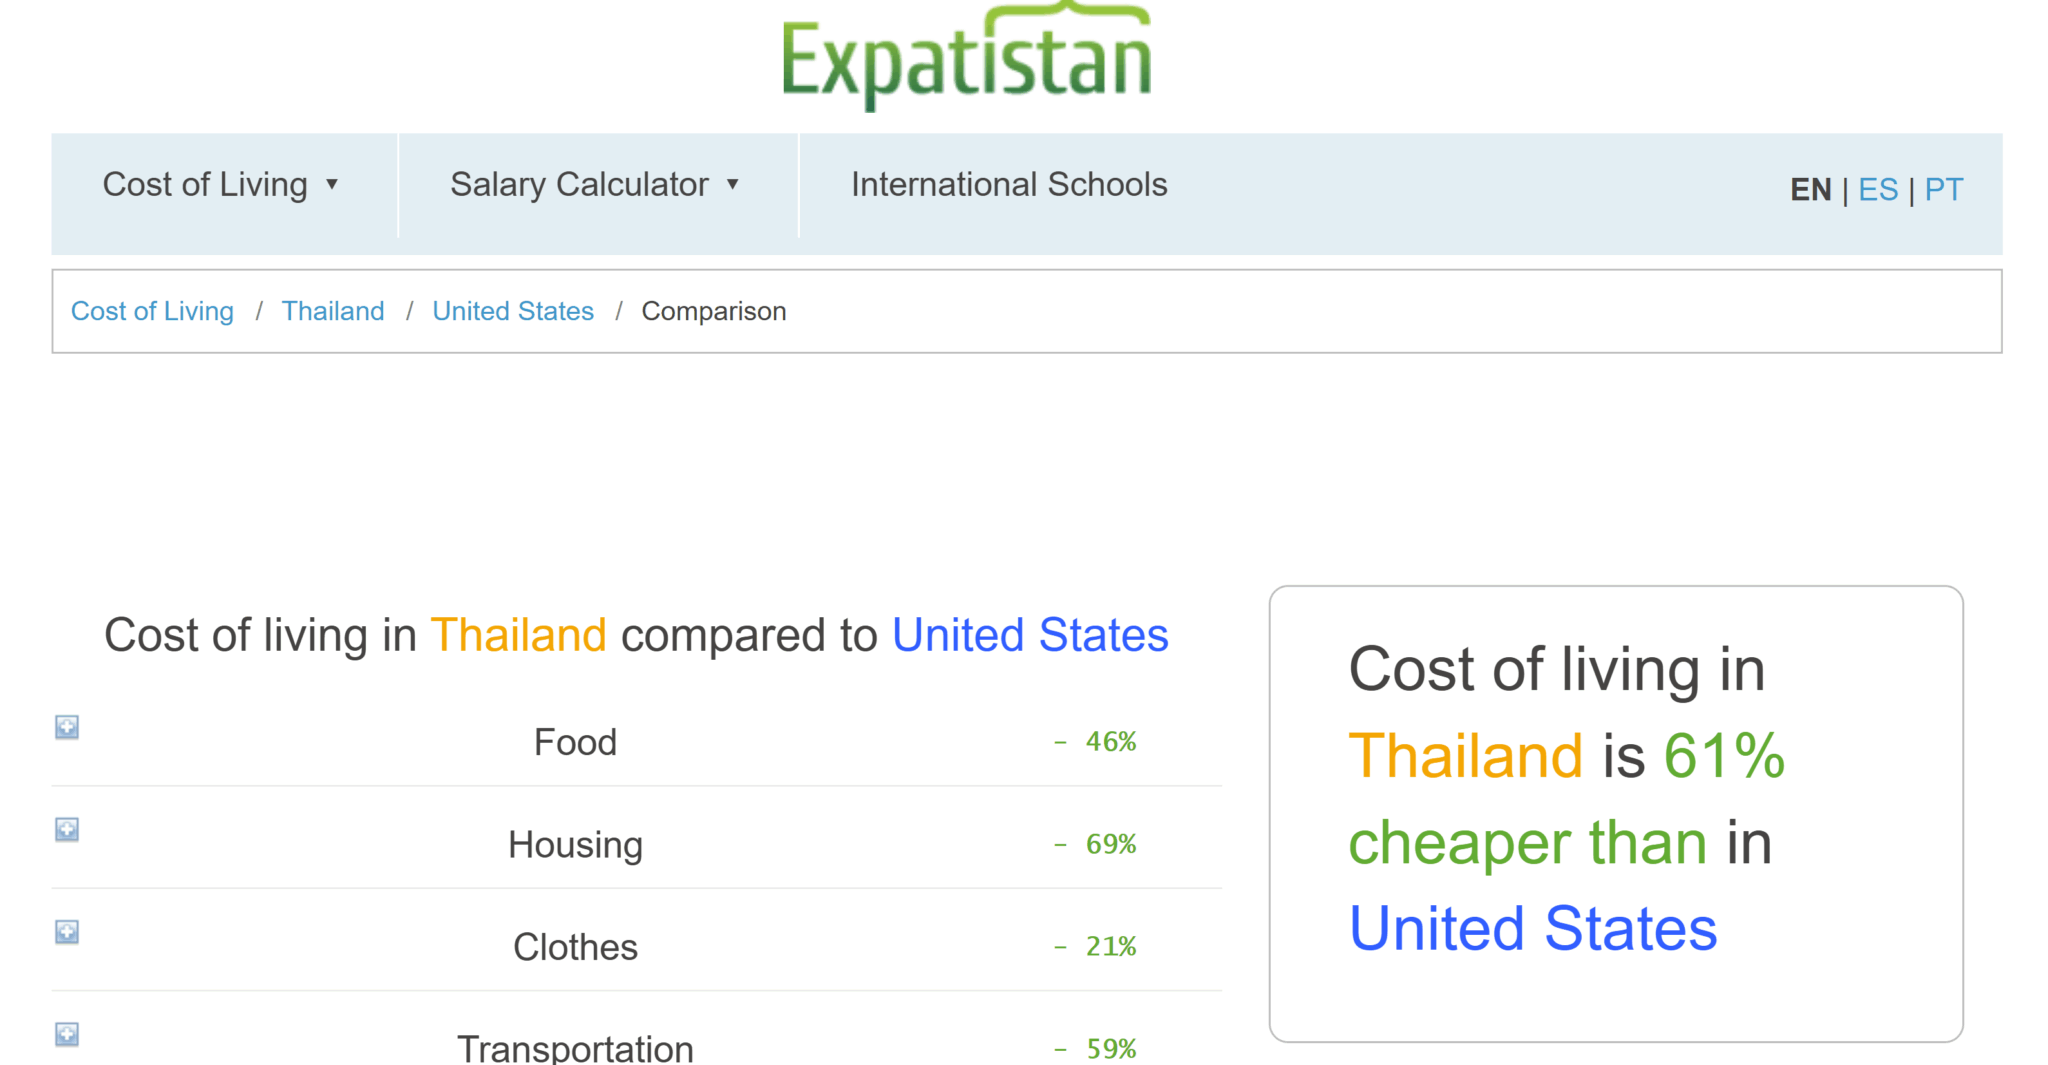
Task: Switch language to ES
Action: point(1878,189)
